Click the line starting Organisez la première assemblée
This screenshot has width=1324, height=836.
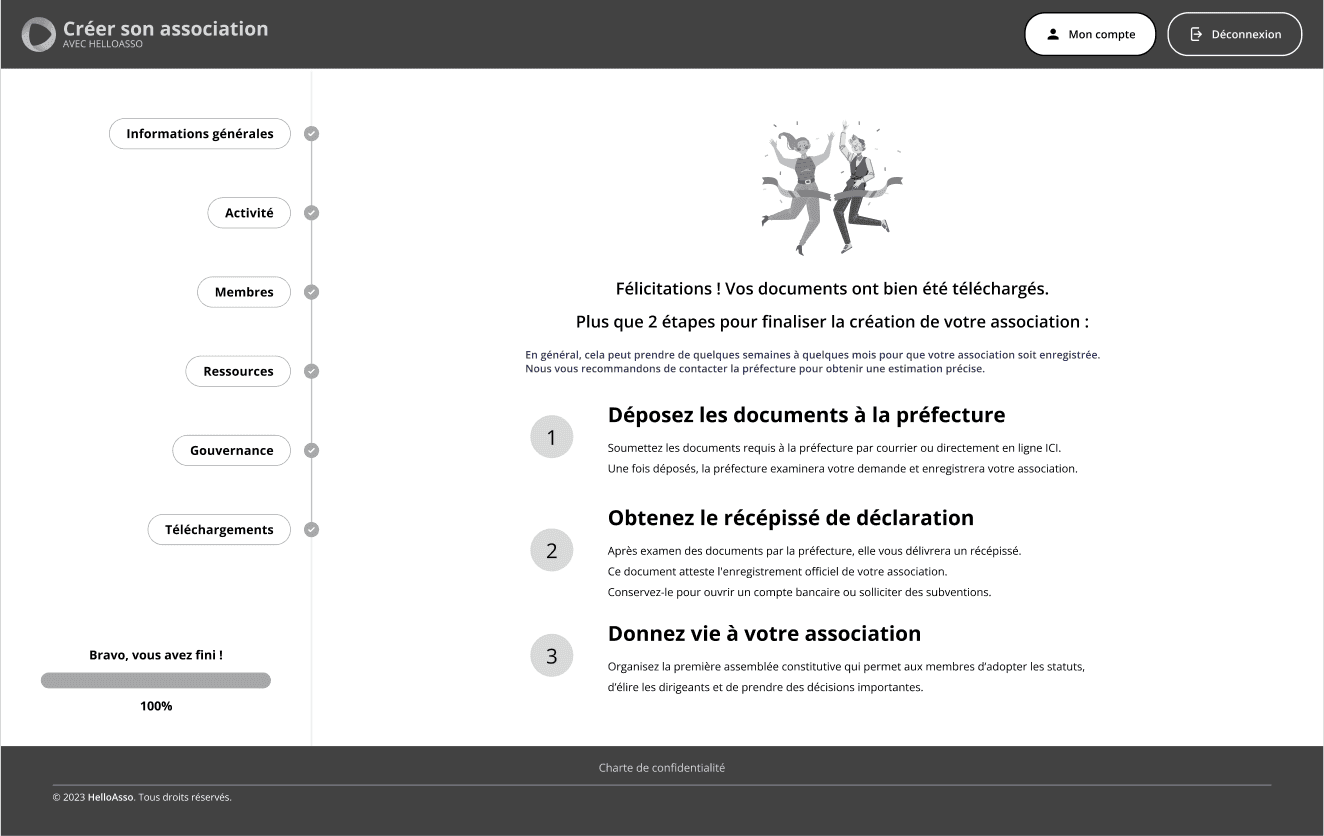point(846,666)
